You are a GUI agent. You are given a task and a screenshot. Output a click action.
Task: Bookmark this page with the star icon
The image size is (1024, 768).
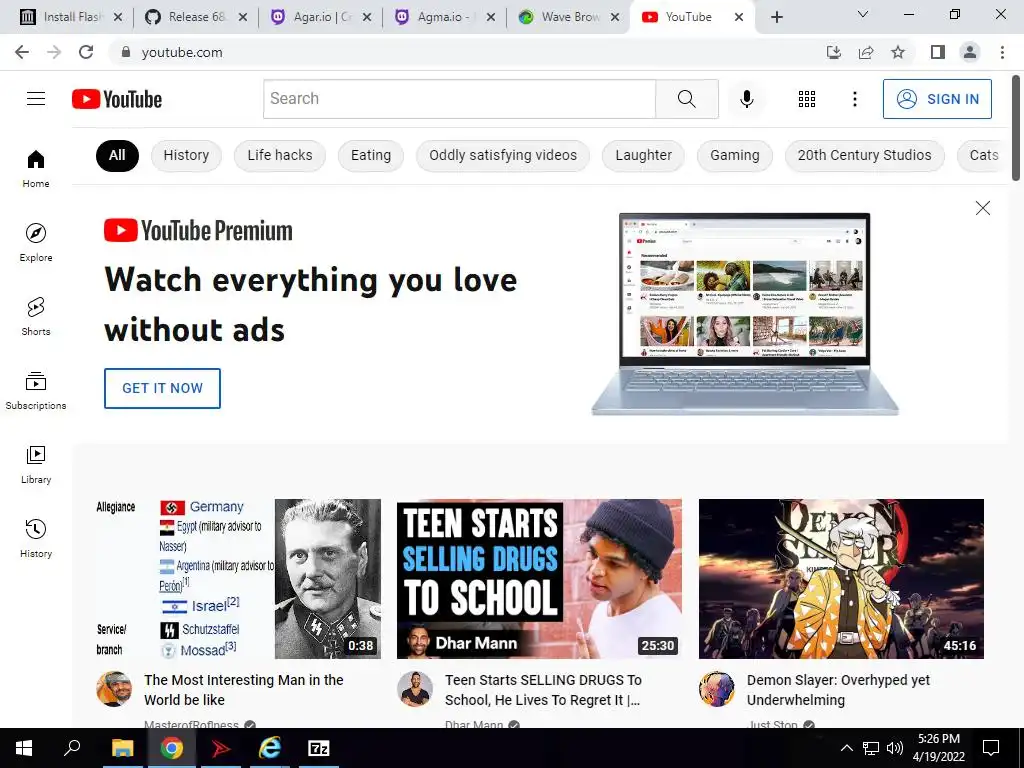point(898,52)
